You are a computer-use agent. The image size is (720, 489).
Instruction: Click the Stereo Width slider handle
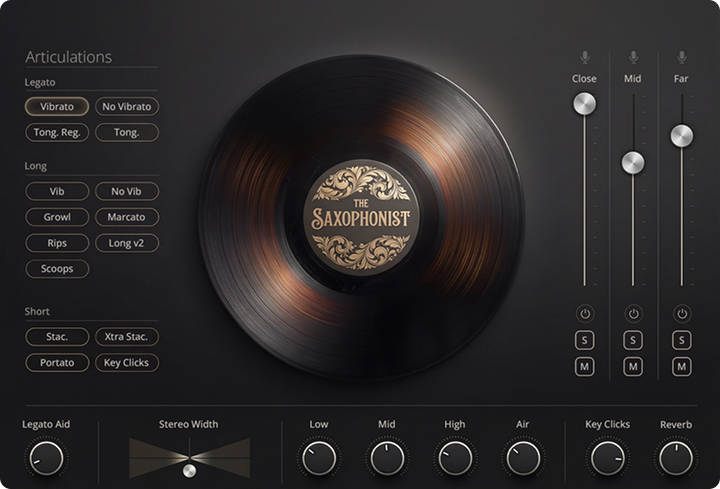[189, 471]
